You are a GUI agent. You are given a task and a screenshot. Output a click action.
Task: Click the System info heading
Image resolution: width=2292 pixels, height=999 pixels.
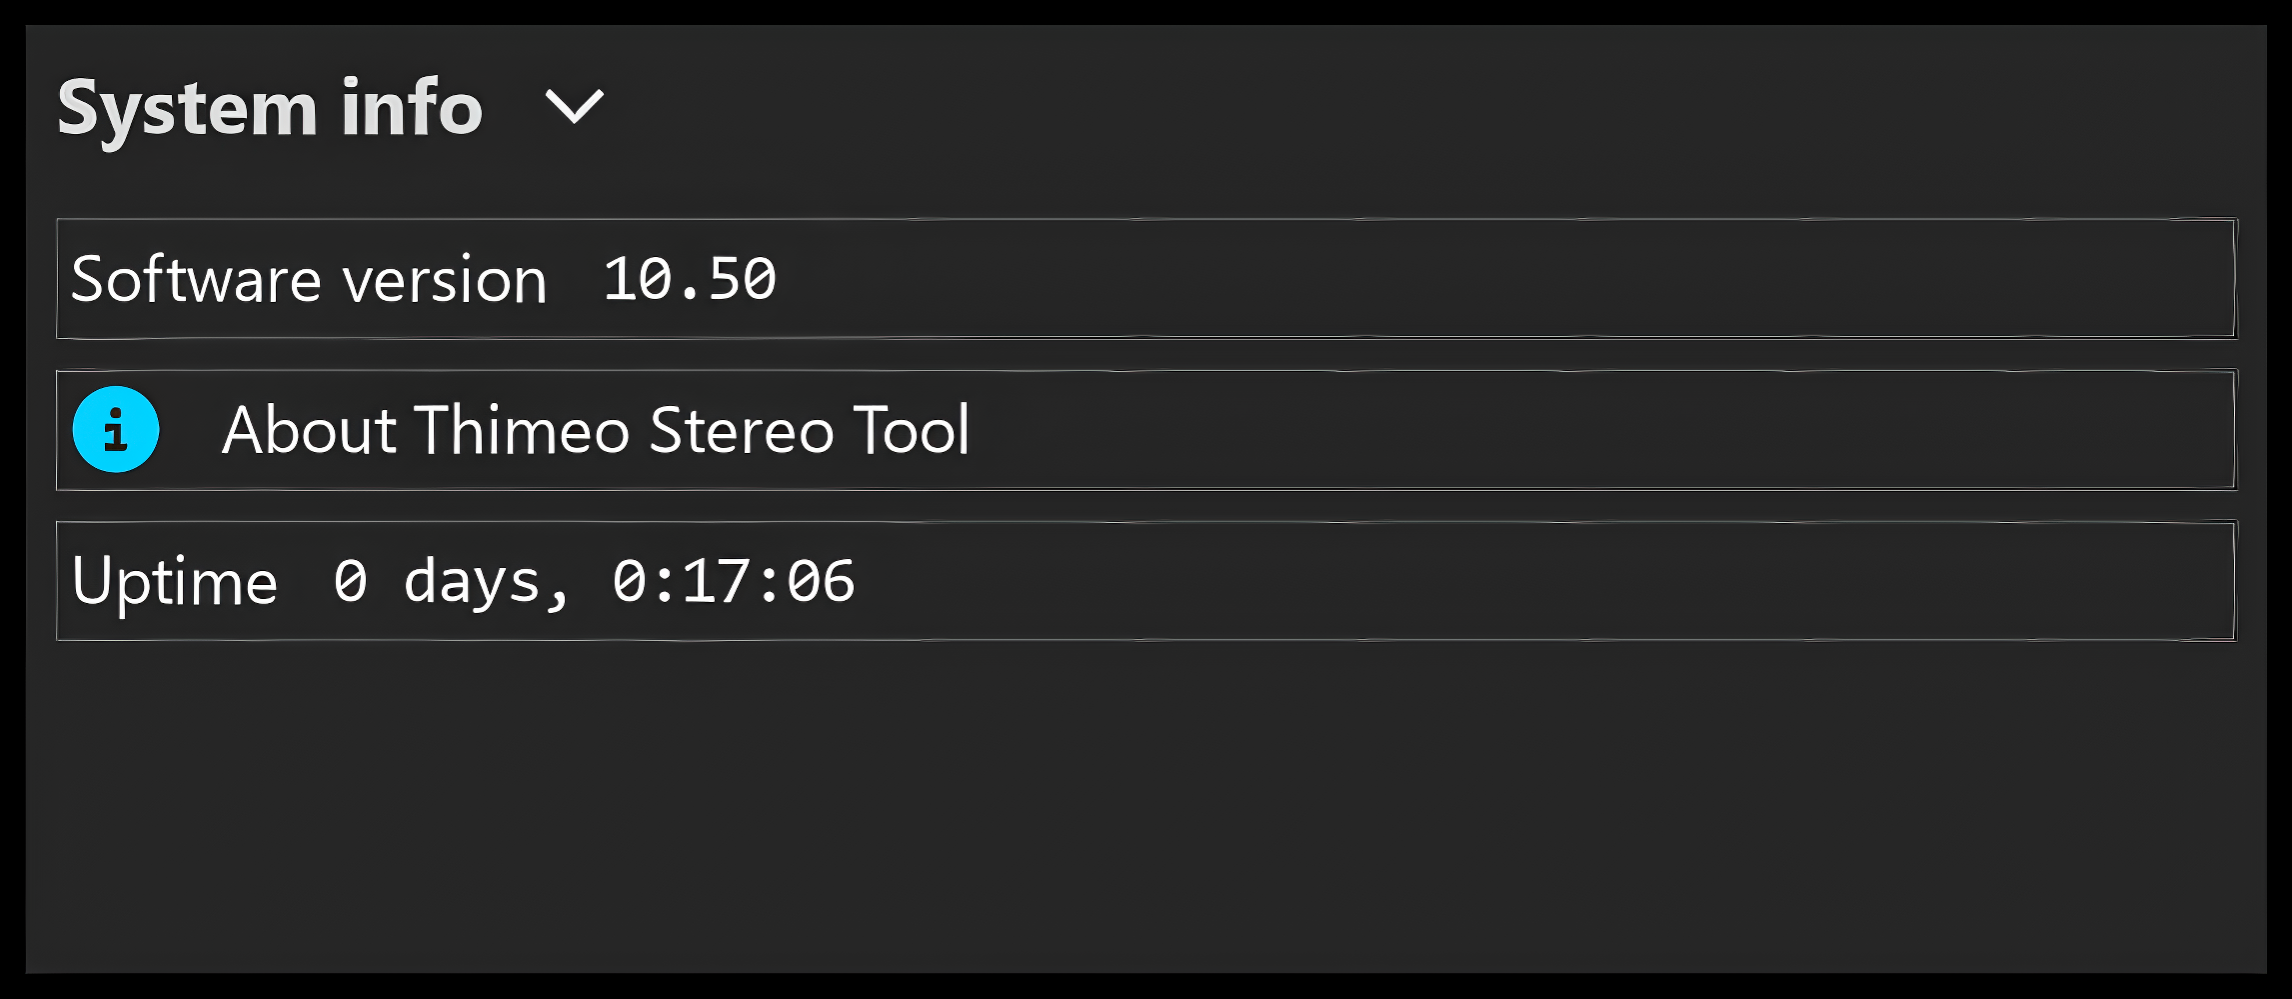click(270, 108)
